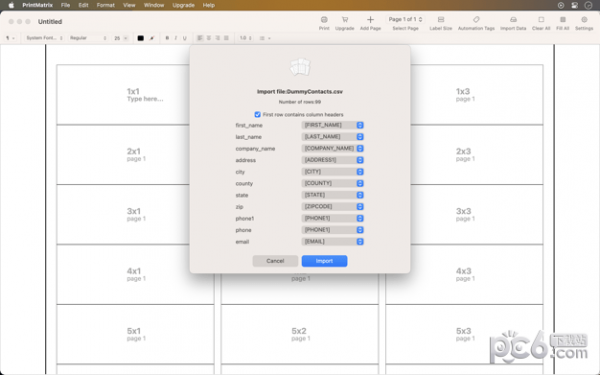This screenshot has height=375, width=600.
Task: Open the paragraph style dropdown
Action: 10,38
